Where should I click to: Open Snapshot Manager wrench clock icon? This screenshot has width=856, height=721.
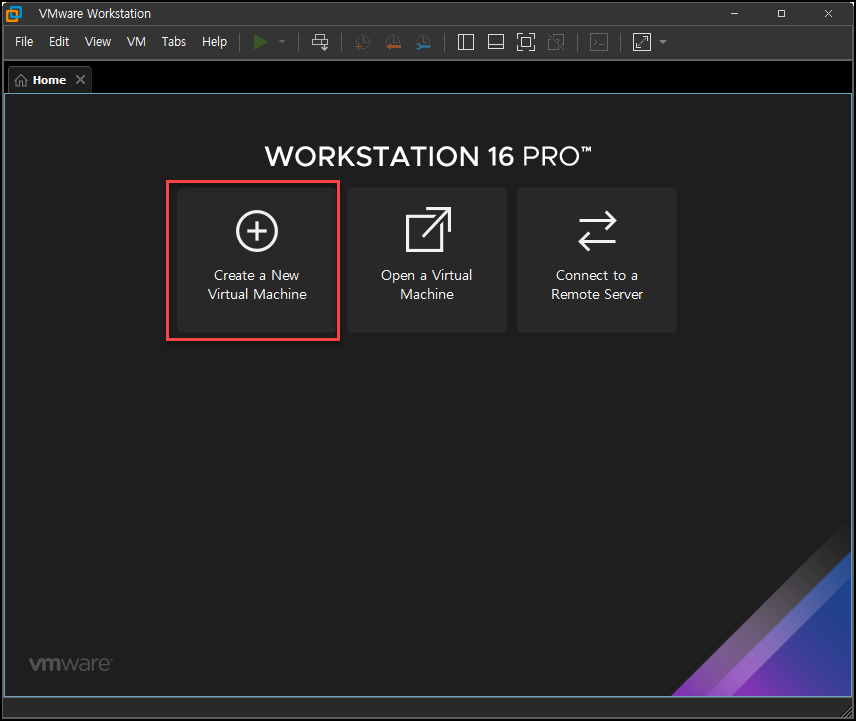click(423, 42)
